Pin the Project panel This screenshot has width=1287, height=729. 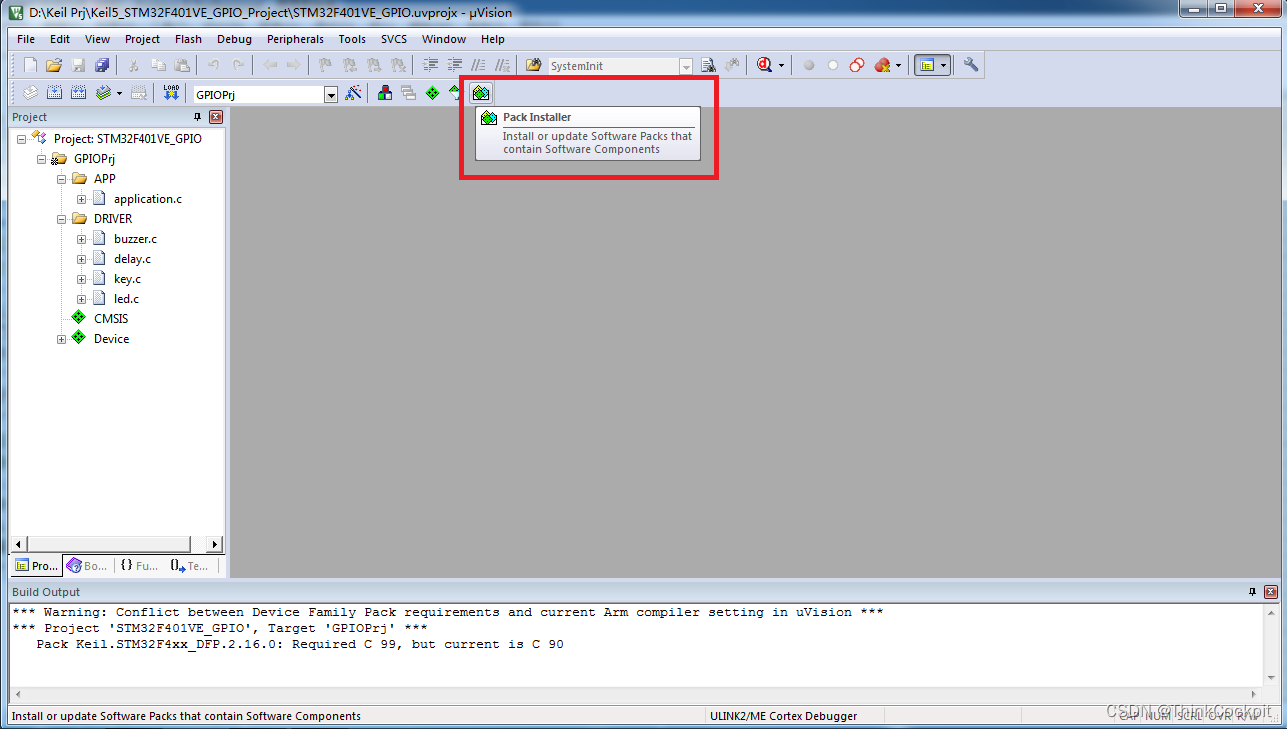point(197,117)
